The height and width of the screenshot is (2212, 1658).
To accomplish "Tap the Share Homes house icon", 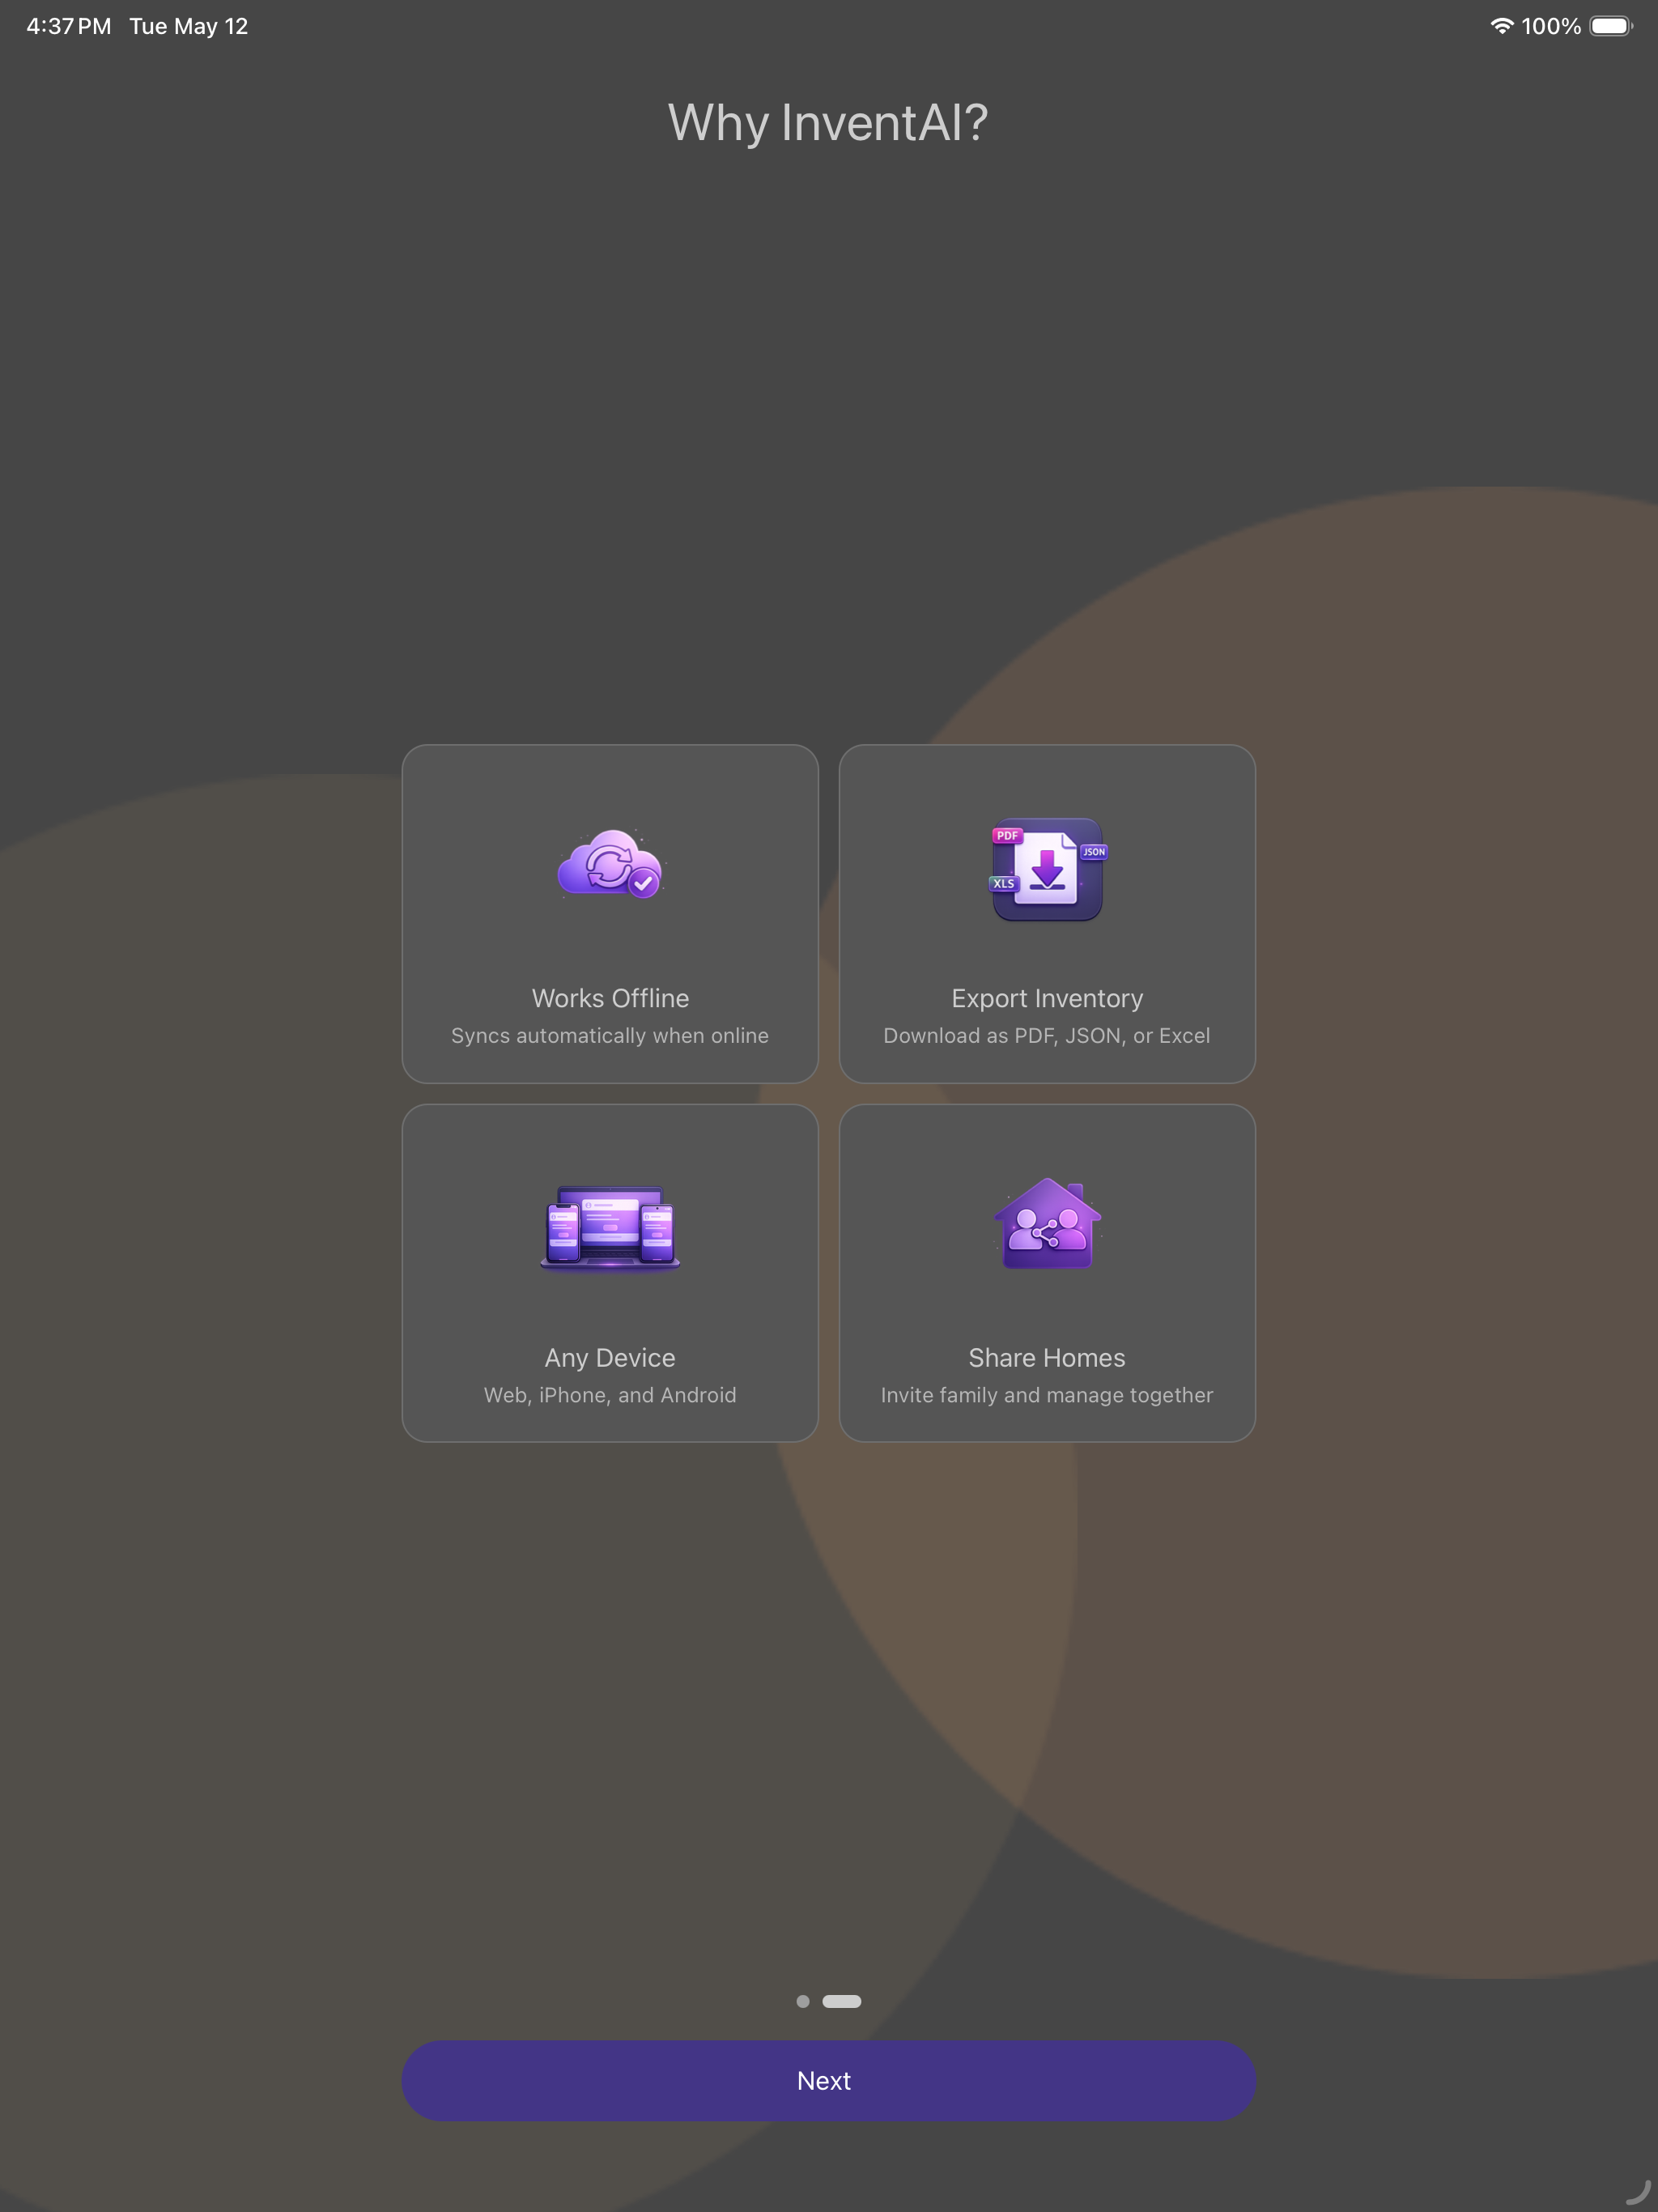I will pos(1047,1223).
